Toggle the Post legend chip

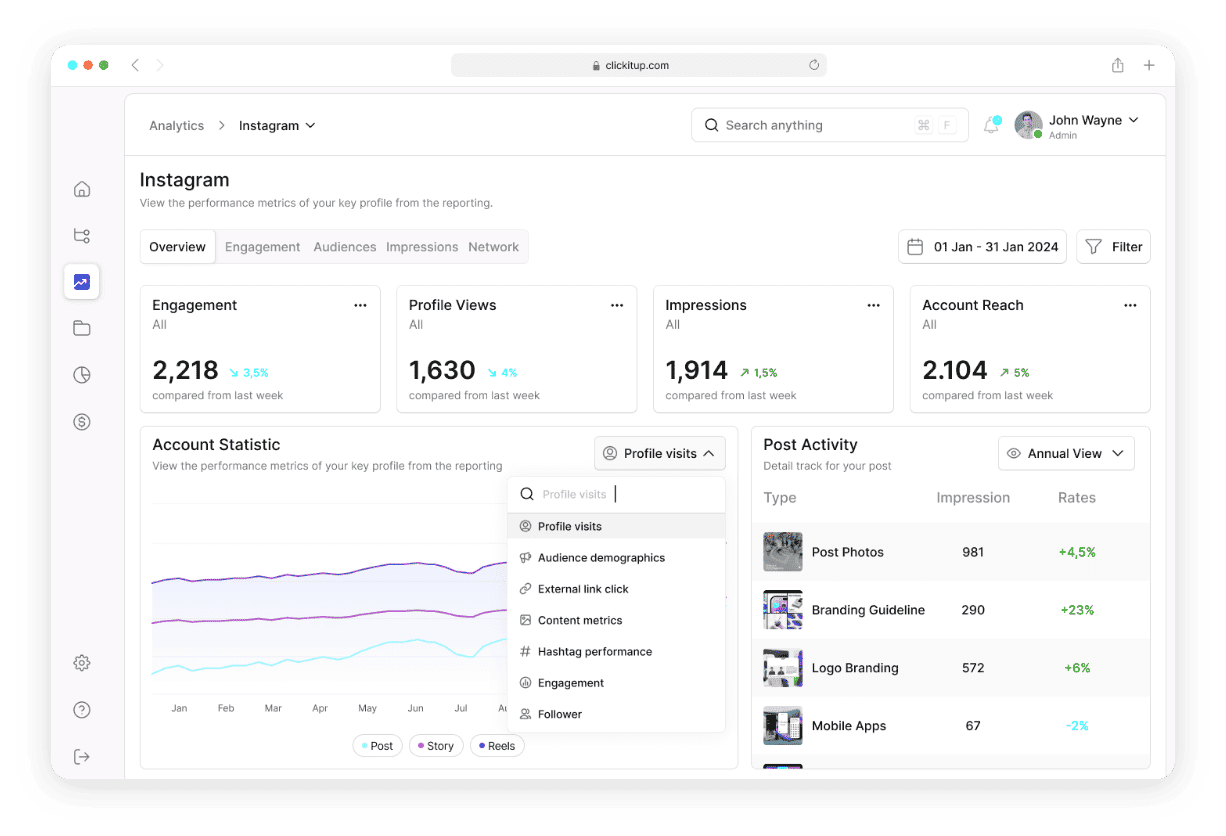click(x=377, y=746)
